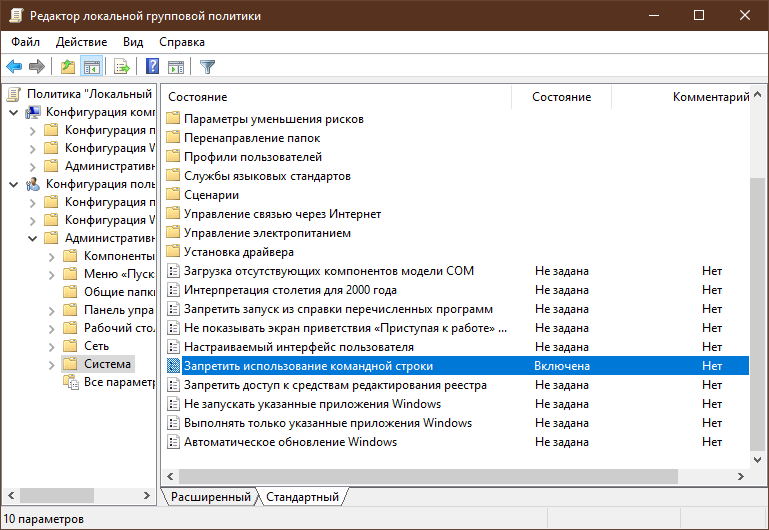The width and height of the screenshot is (769, 530).
Task: Click the setting icon of 'Интерпретация столетия для 2000 года'
Action: coord(173,290)
